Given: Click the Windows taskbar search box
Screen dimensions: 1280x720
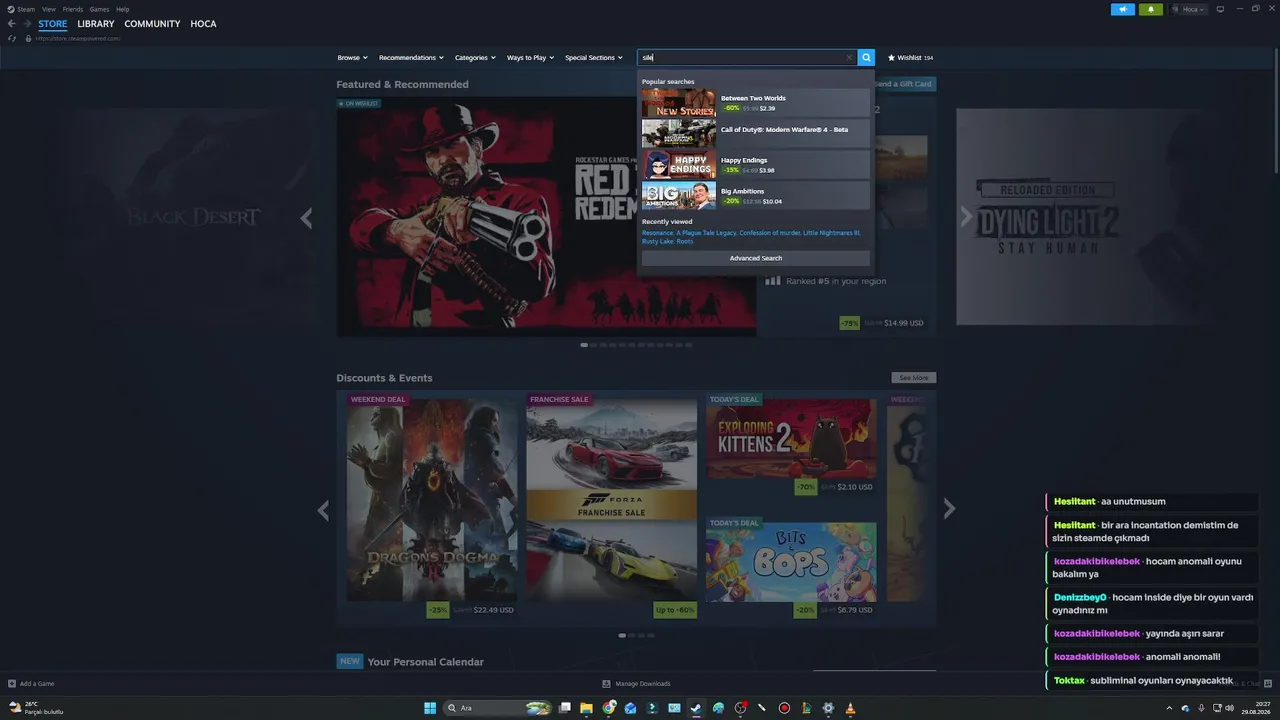Looking at the screenshot, I should point(498,708).
